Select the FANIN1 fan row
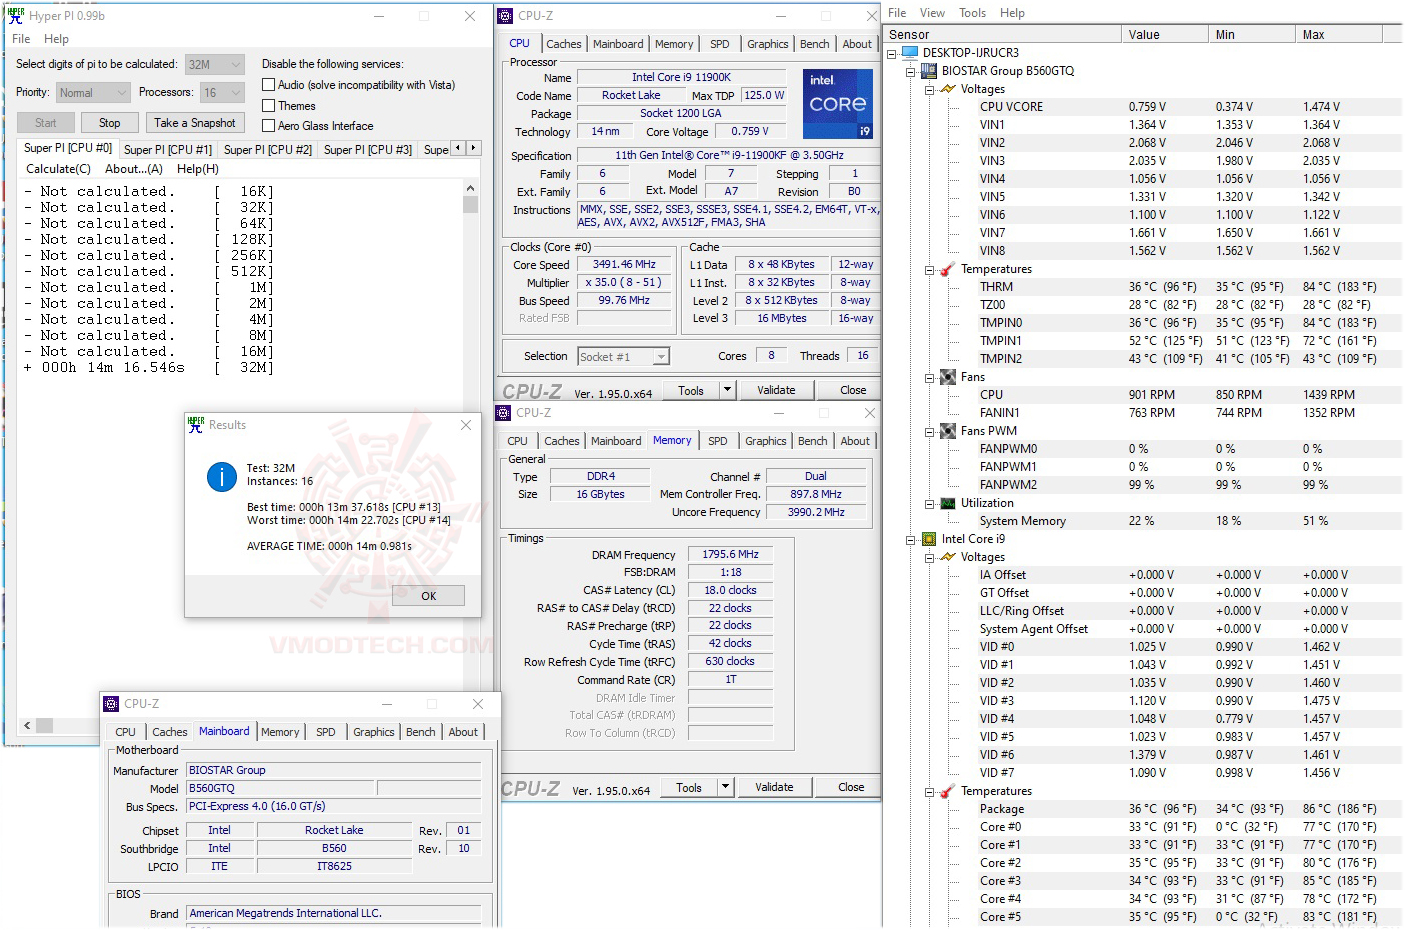The height and width of the screenshot is (930, 1405). click(x=1140, y=413)
